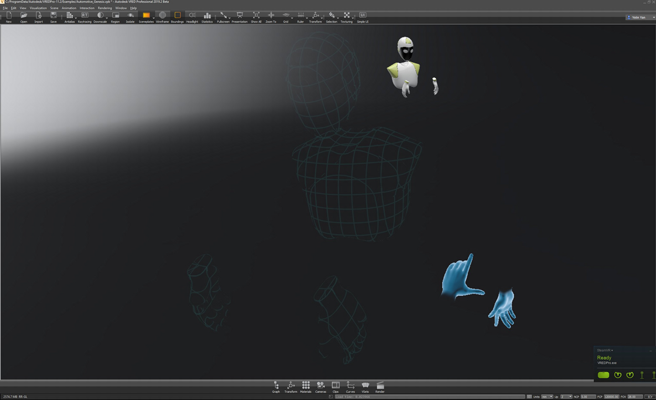
Task: Toggle Wireframe display in toolbar
Action: point(162,17)
